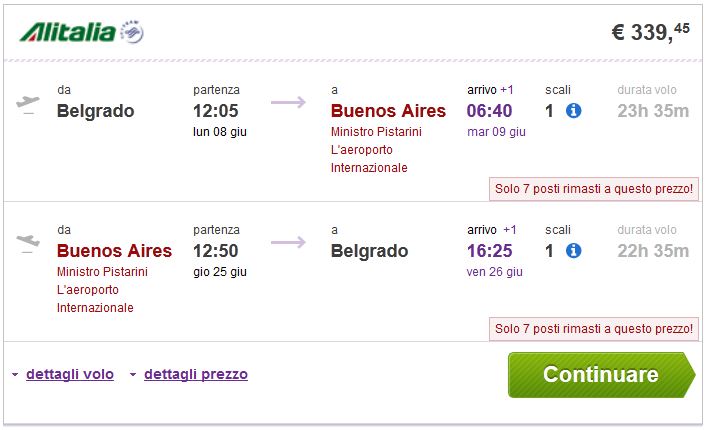
Task: Expand dettagli prezzo section
Action: (x=195, y=375)
